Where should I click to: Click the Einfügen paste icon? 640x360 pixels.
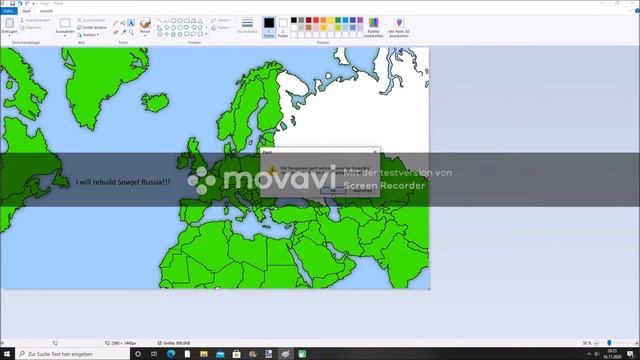[9, 23]
